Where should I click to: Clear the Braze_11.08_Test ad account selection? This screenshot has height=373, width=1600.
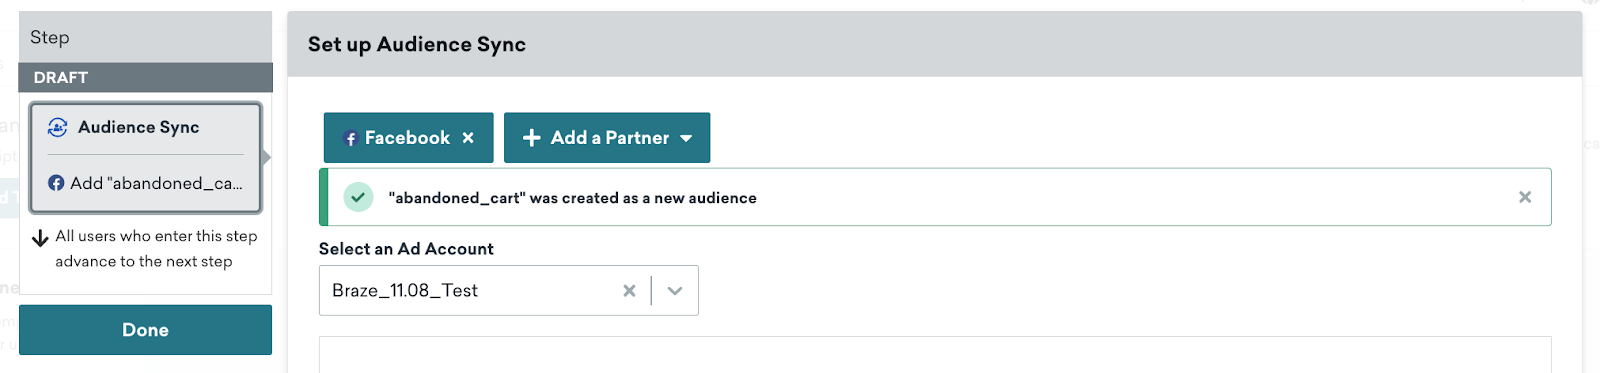(629, 291)
